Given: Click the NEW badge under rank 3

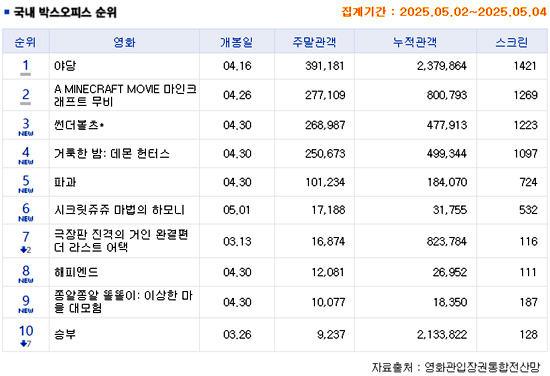Looking at the screenshot, I should [x=26, y=134].
